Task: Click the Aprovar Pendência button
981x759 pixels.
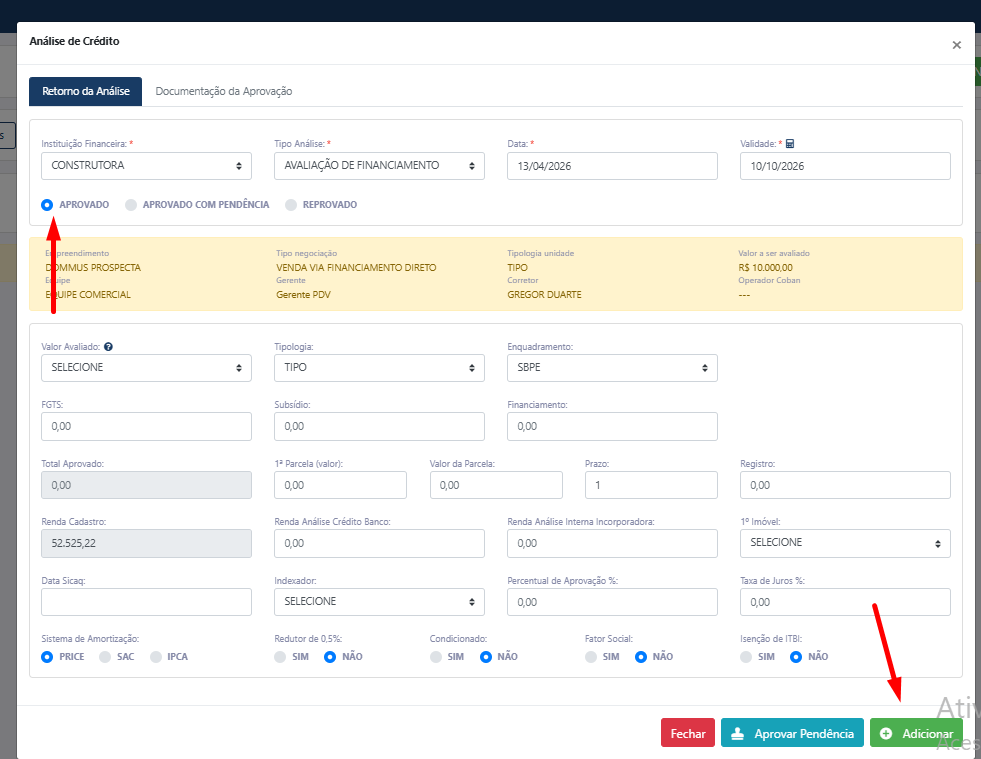Action: 792,733
